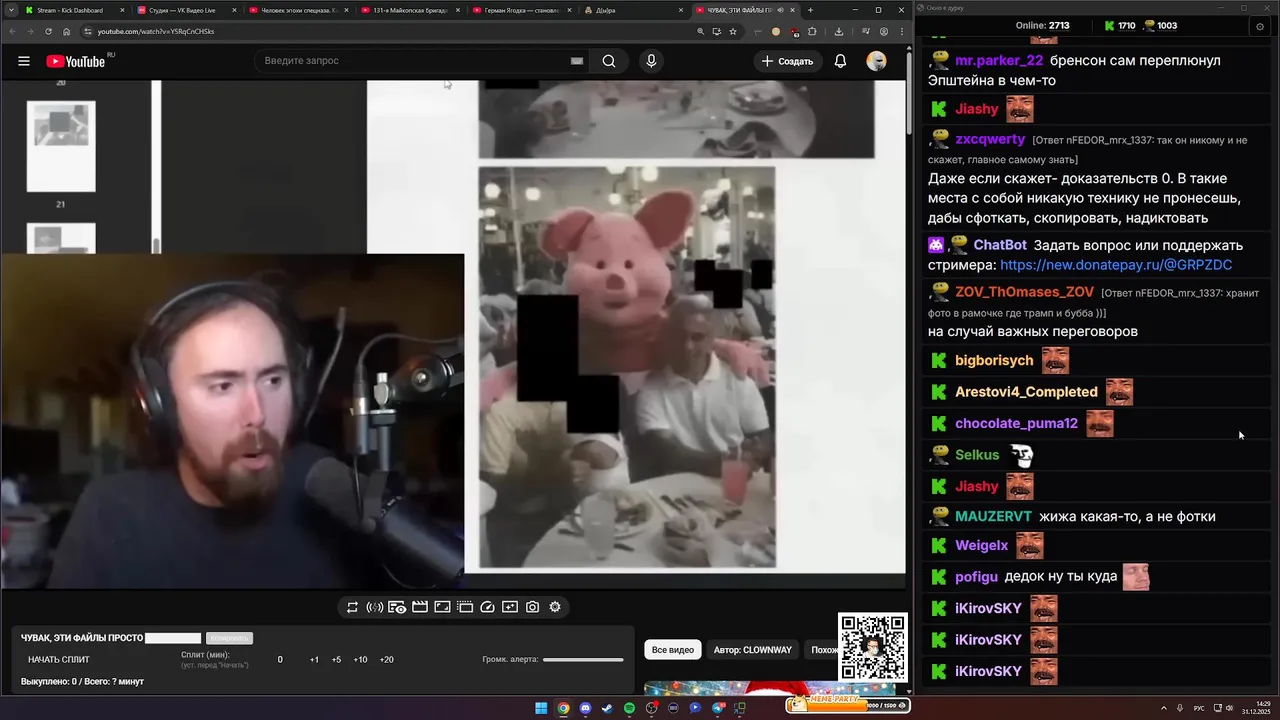Click the YouTube search magnifier button
The image size is (1280, 720).
coord(609,61)
